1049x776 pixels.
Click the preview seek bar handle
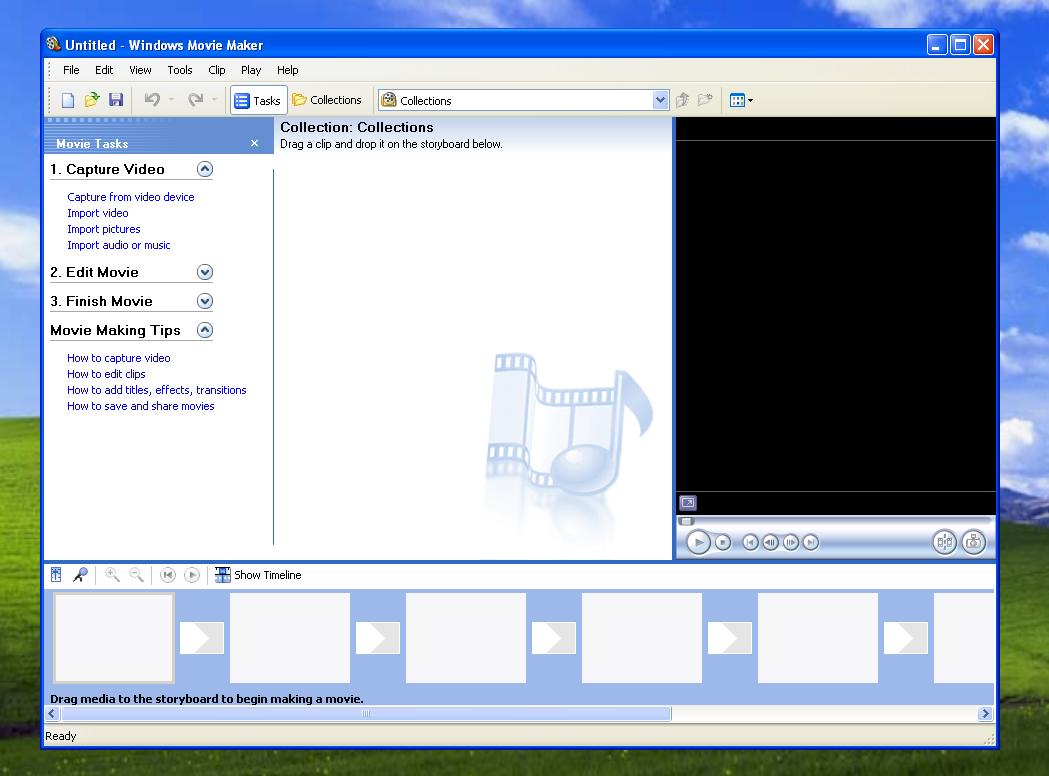coord(687,521)
